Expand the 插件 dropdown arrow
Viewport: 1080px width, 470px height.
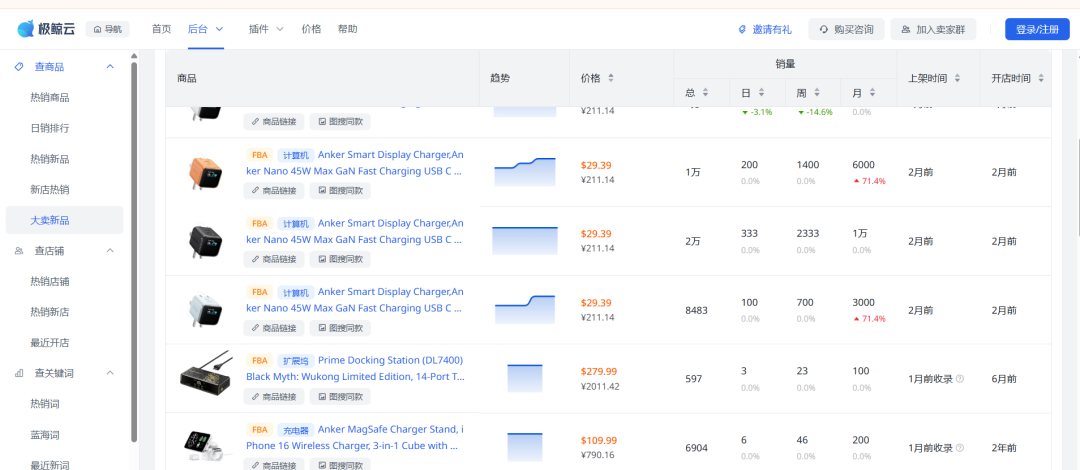[280, 29]
